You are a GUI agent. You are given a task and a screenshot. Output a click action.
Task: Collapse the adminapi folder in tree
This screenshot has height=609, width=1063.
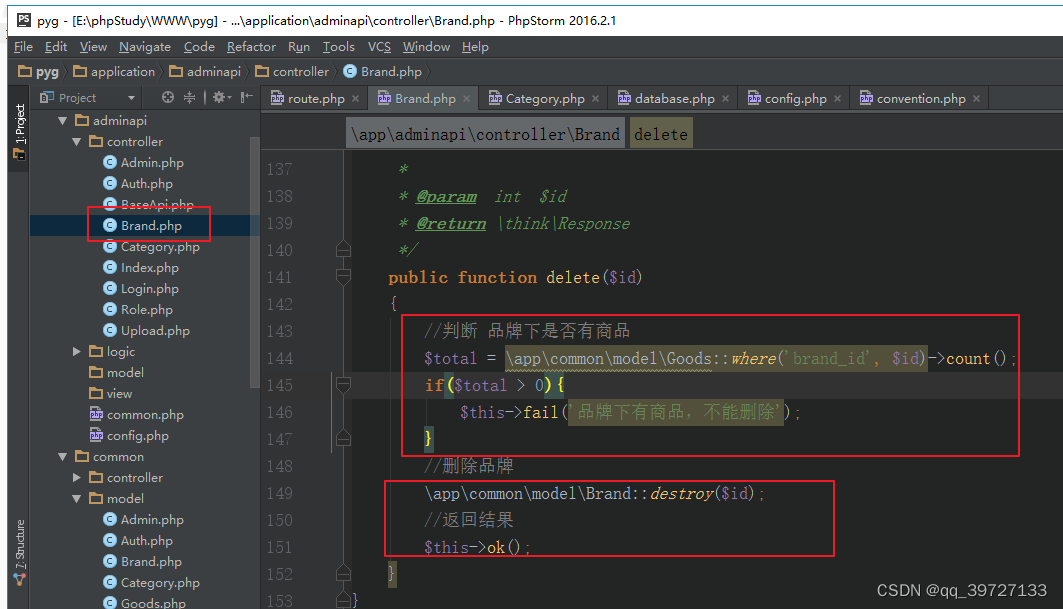62,121
